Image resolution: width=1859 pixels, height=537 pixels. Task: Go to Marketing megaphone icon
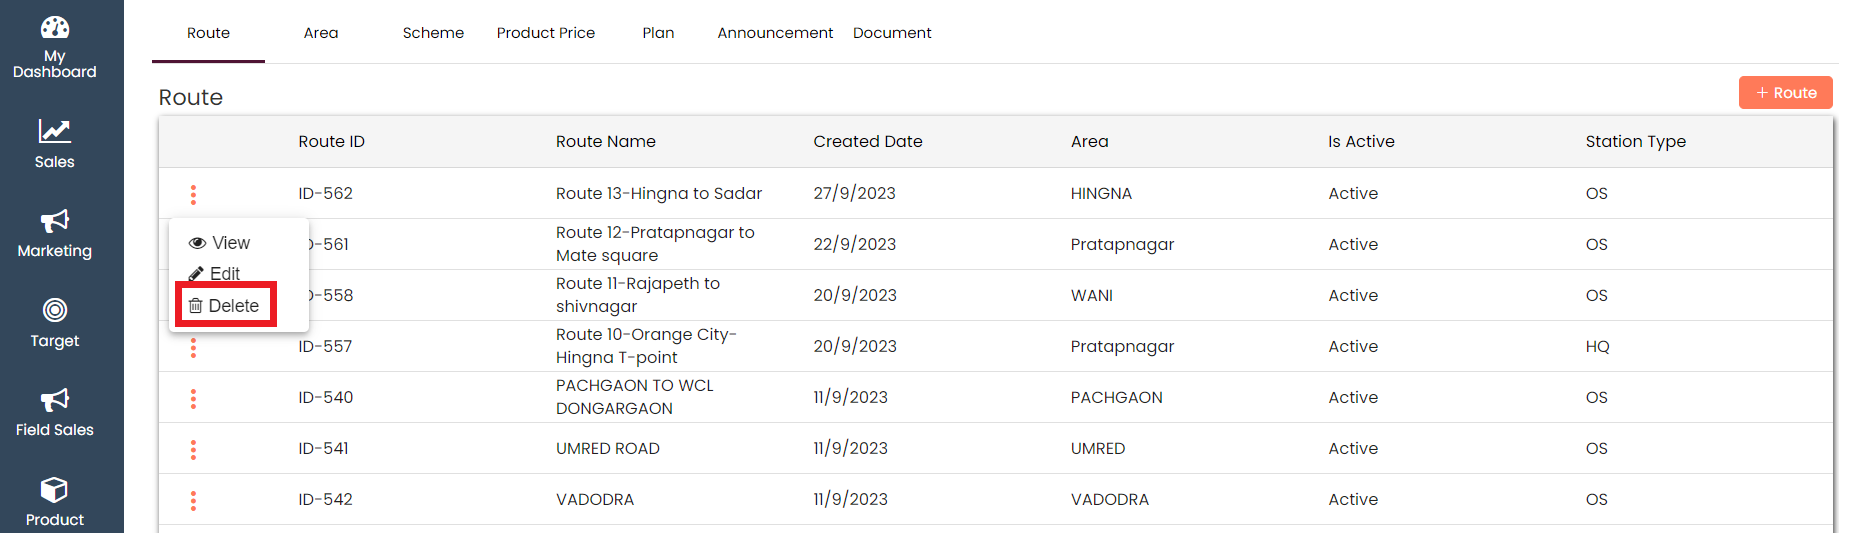55,221
